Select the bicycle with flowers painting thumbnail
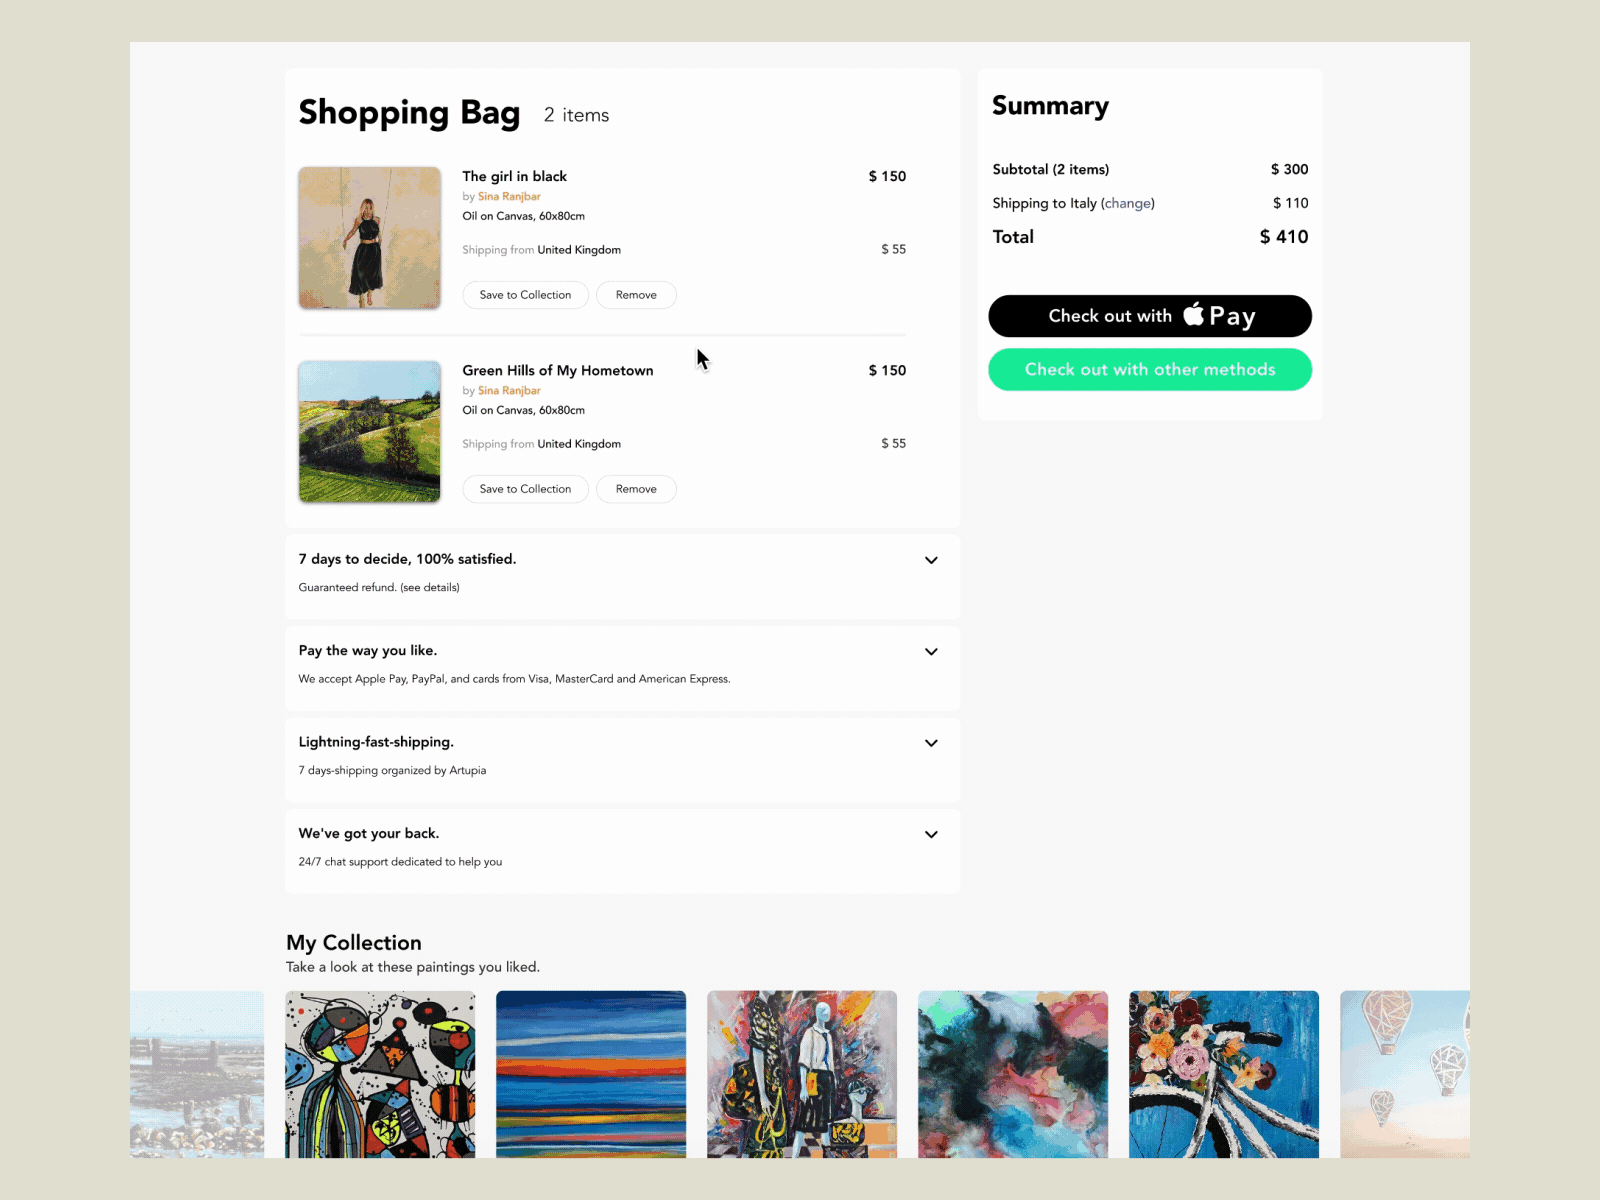The width and height of the screenshot is (1600, 1200). click(x=1223, y=1075)
